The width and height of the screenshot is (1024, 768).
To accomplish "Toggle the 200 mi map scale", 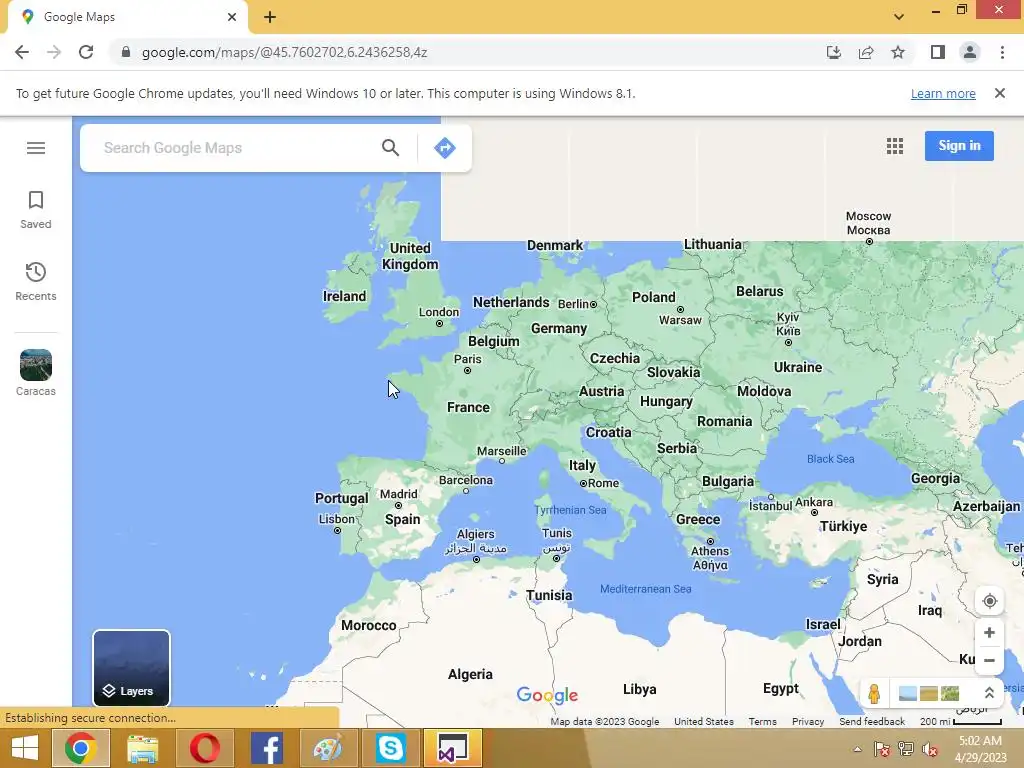I will pos(961,722).
